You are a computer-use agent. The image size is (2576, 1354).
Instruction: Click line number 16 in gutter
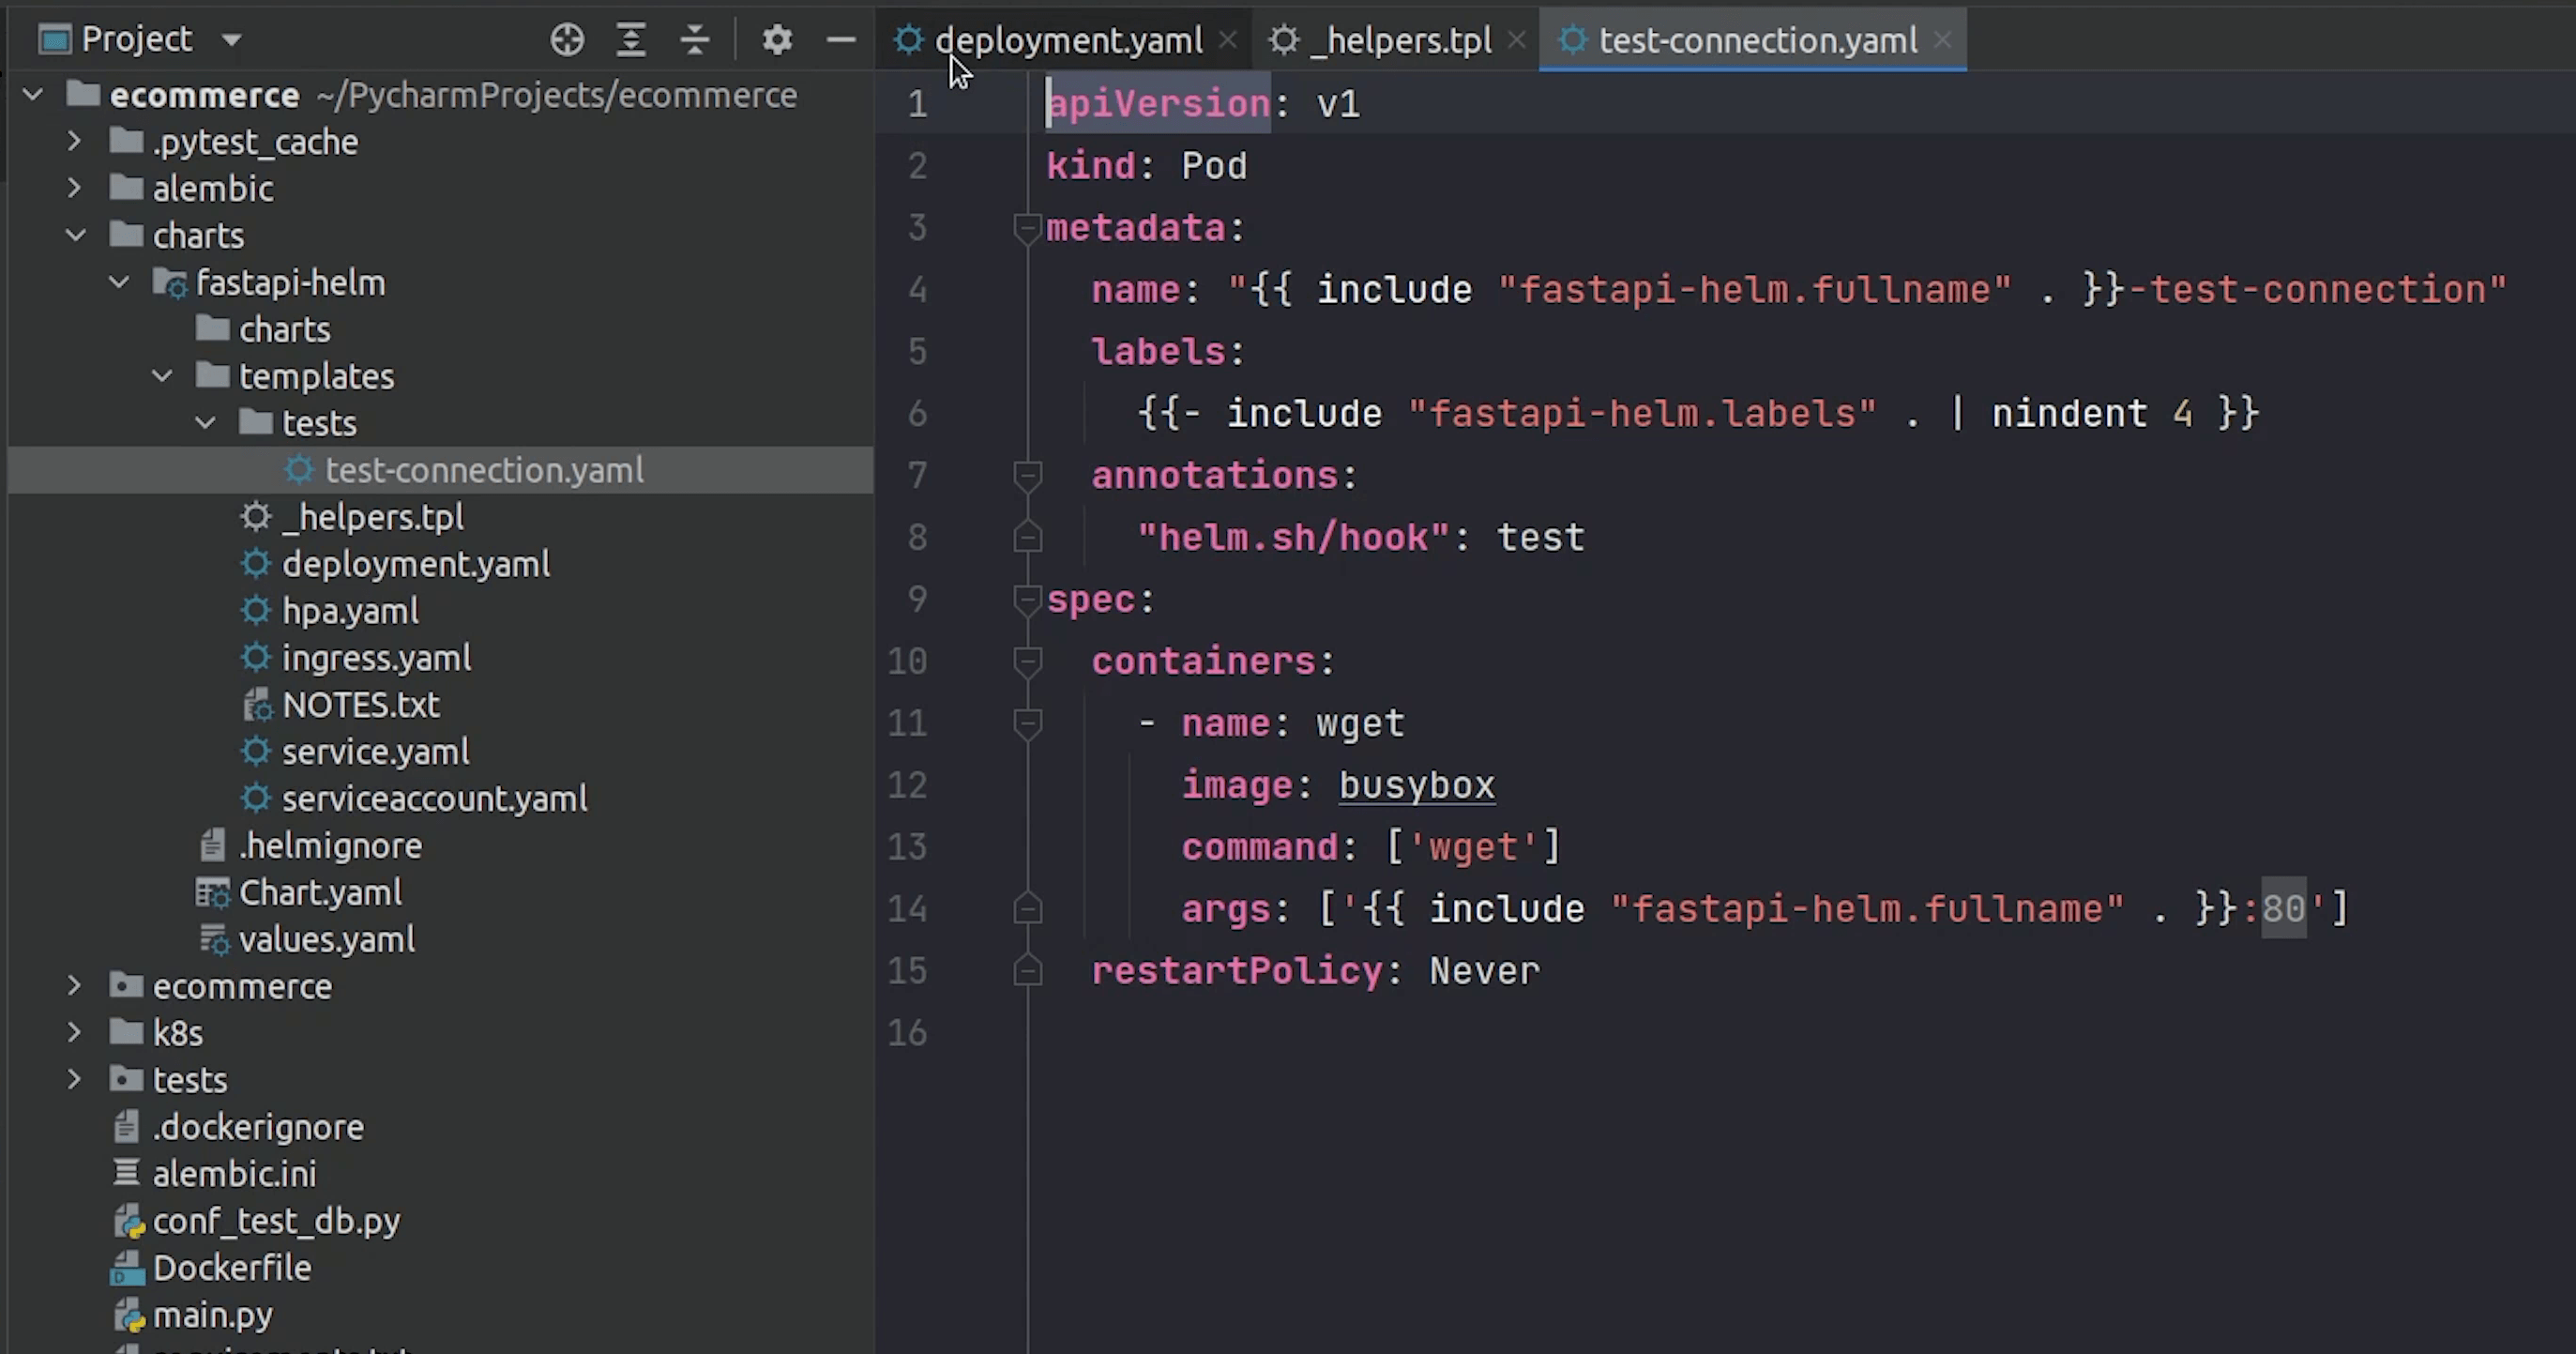coord(907,1033)
